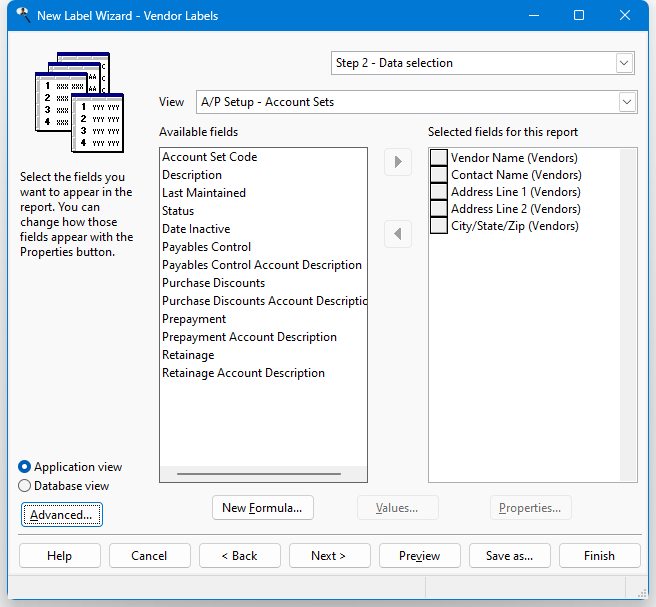Click the Available fields horizontal scrollbar
Image resolution: width=656 pixels, height=607 pixels.
263,474
